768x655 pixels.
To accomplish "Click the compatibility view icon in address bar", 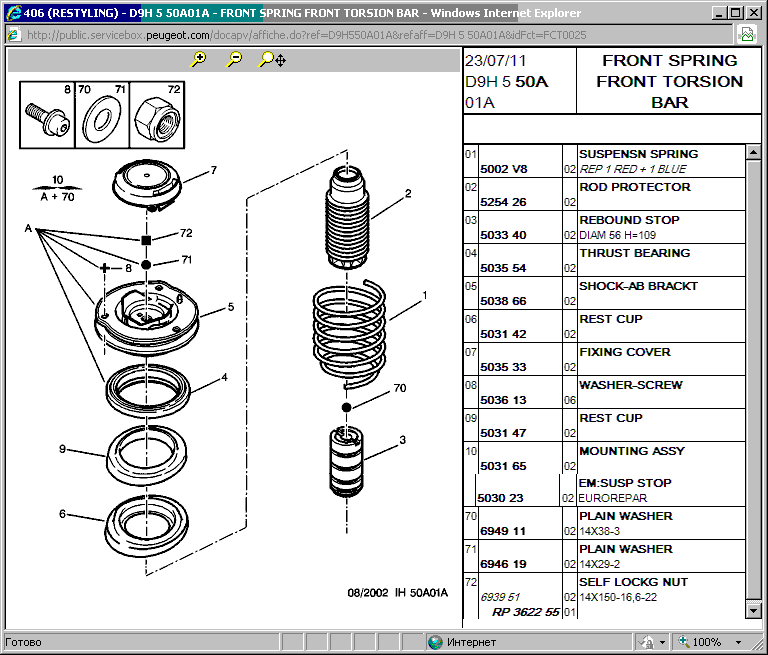I will [746, 34].
